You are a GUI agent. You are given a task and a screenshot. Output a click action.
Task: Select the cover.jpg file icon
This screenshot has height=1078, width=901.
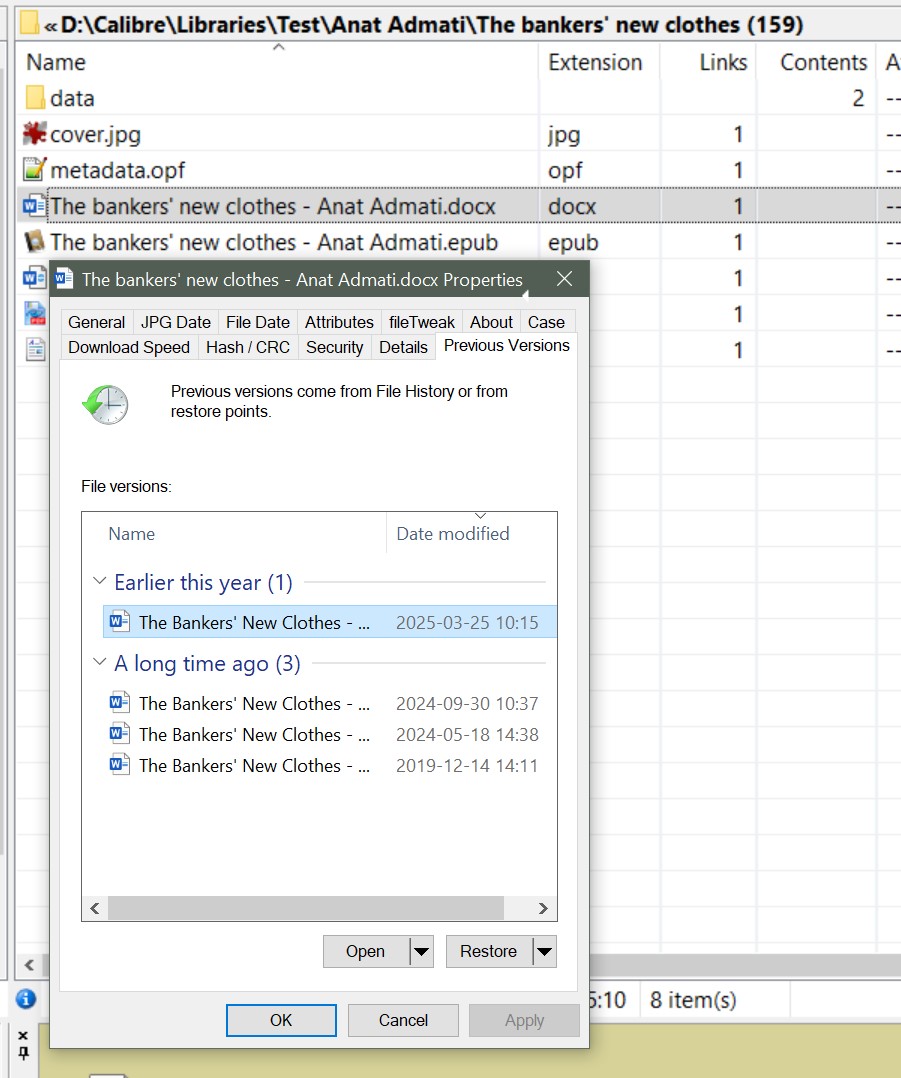pyautogui.click(x=34, y=134)
